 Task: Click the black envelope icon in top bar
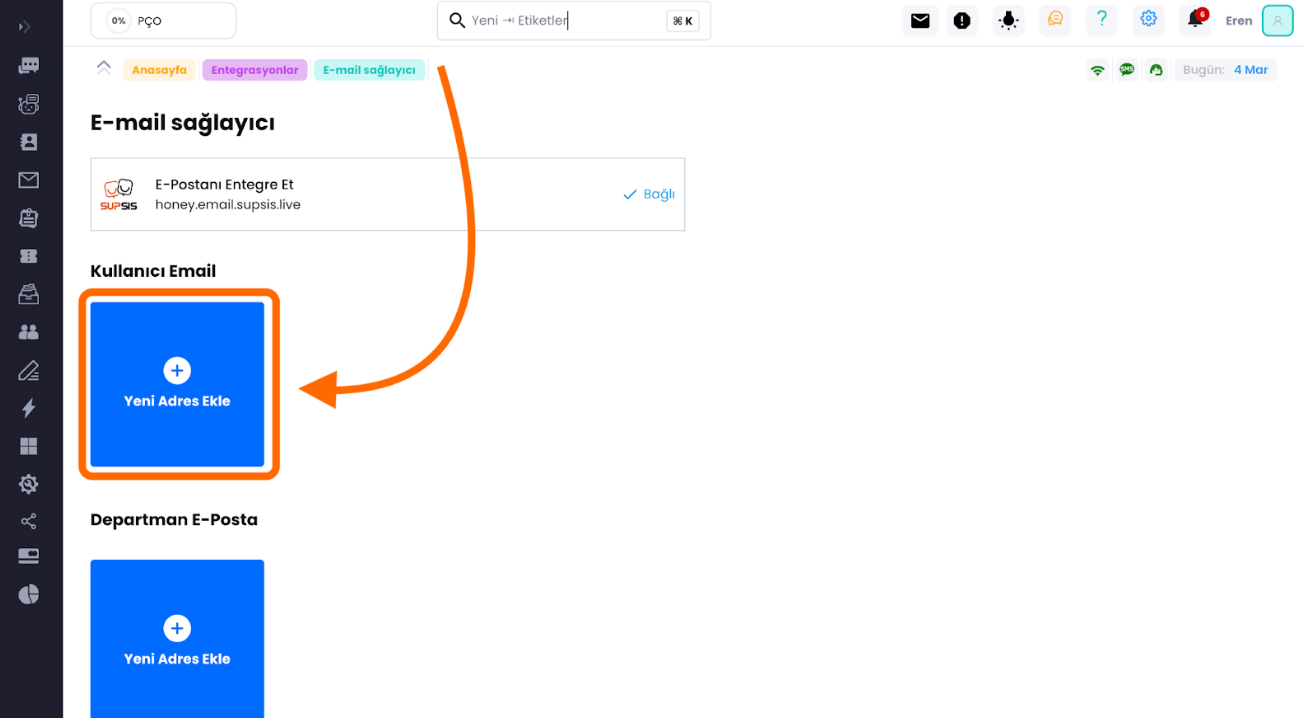coord(920,20)
